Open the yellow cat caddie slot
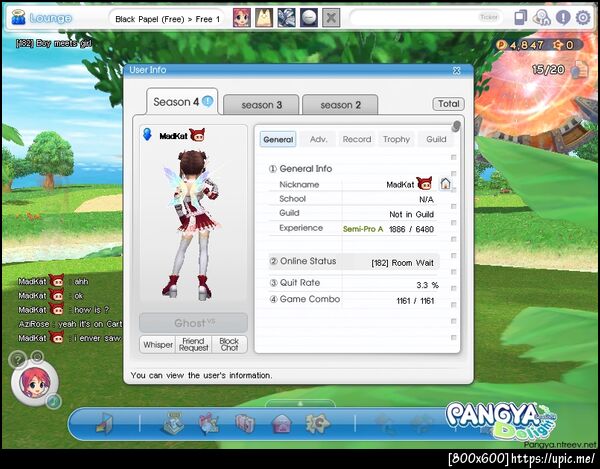 [264, 18]
